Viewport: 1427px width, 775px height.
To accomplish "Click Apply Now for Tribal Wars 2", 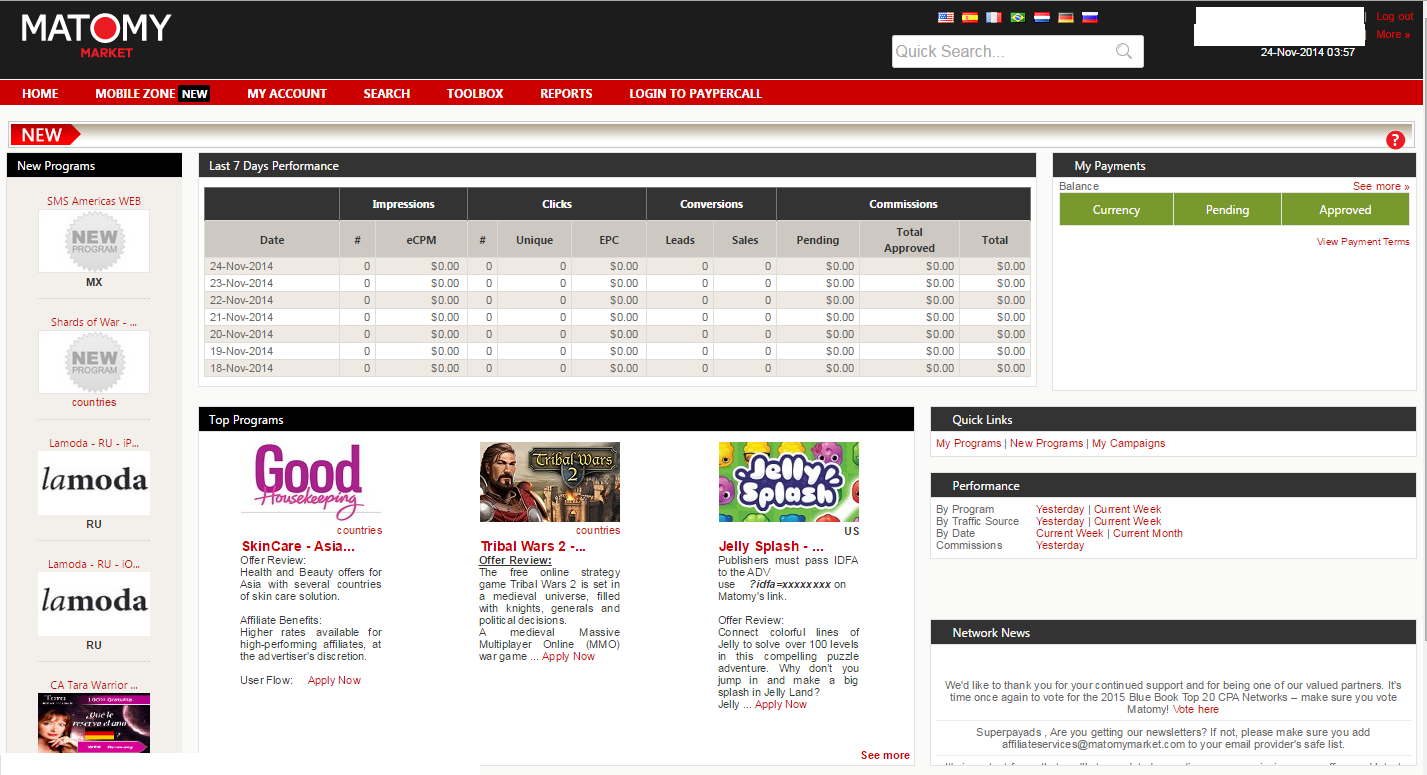I will (568, 656).
